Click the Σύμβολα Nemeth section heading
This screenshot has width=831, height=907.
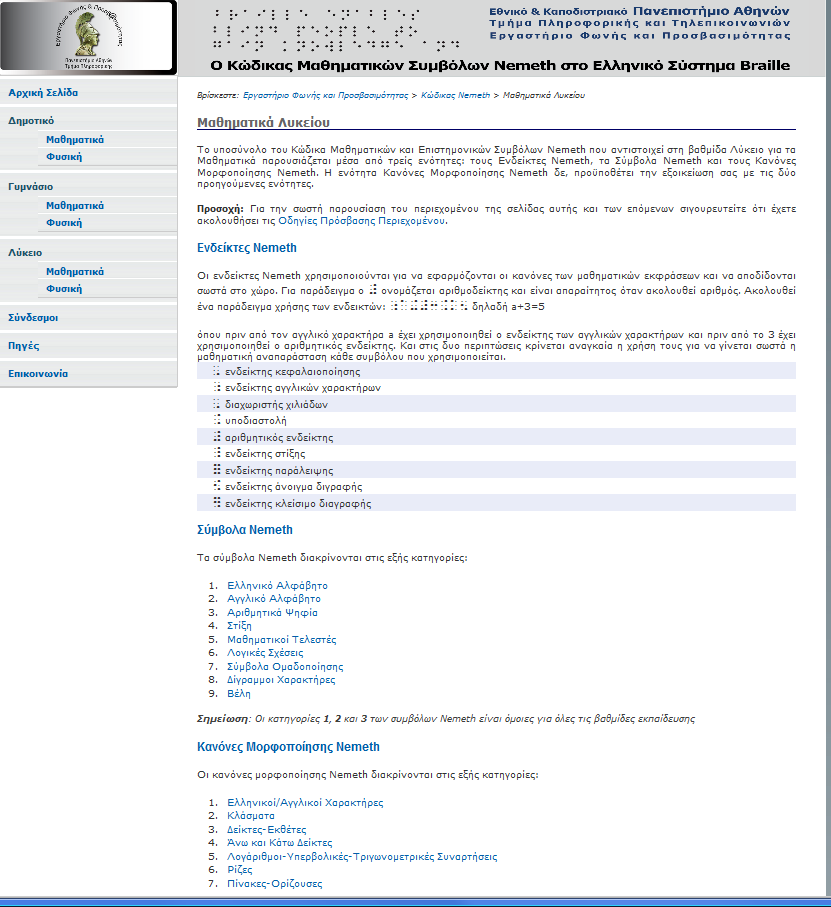[245, 530]
